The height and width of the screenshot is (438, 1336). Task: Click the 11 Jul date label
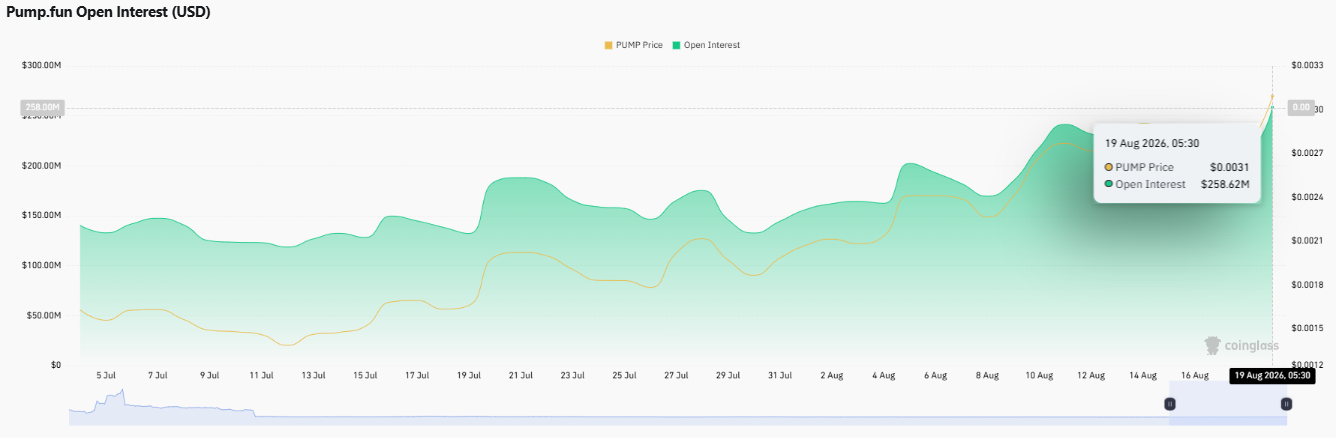pyautogui.click(x=261, y=376)
